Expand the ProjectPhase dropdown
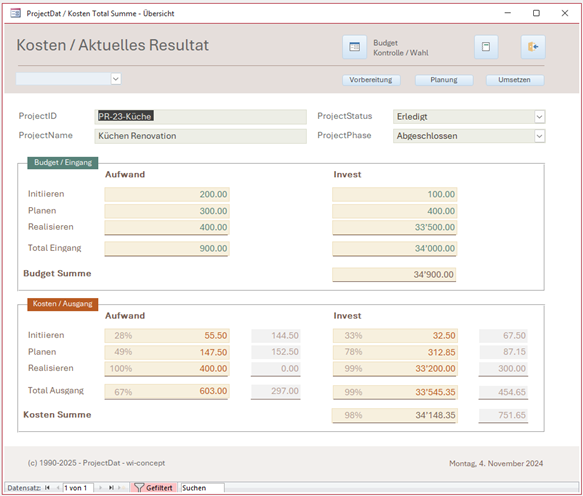This screenshot has width=583, height=496. point(539,136)
